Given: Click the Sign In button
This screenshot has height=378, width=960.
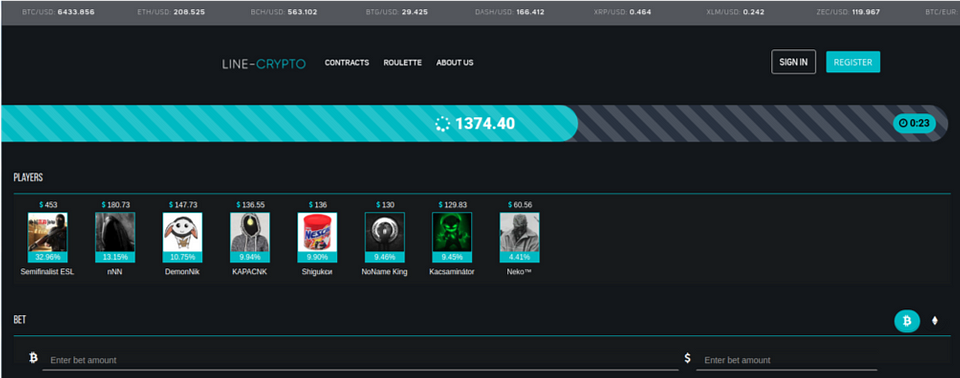Looking at the screenshot, I should pyautogui.click(x=793, y=62).
